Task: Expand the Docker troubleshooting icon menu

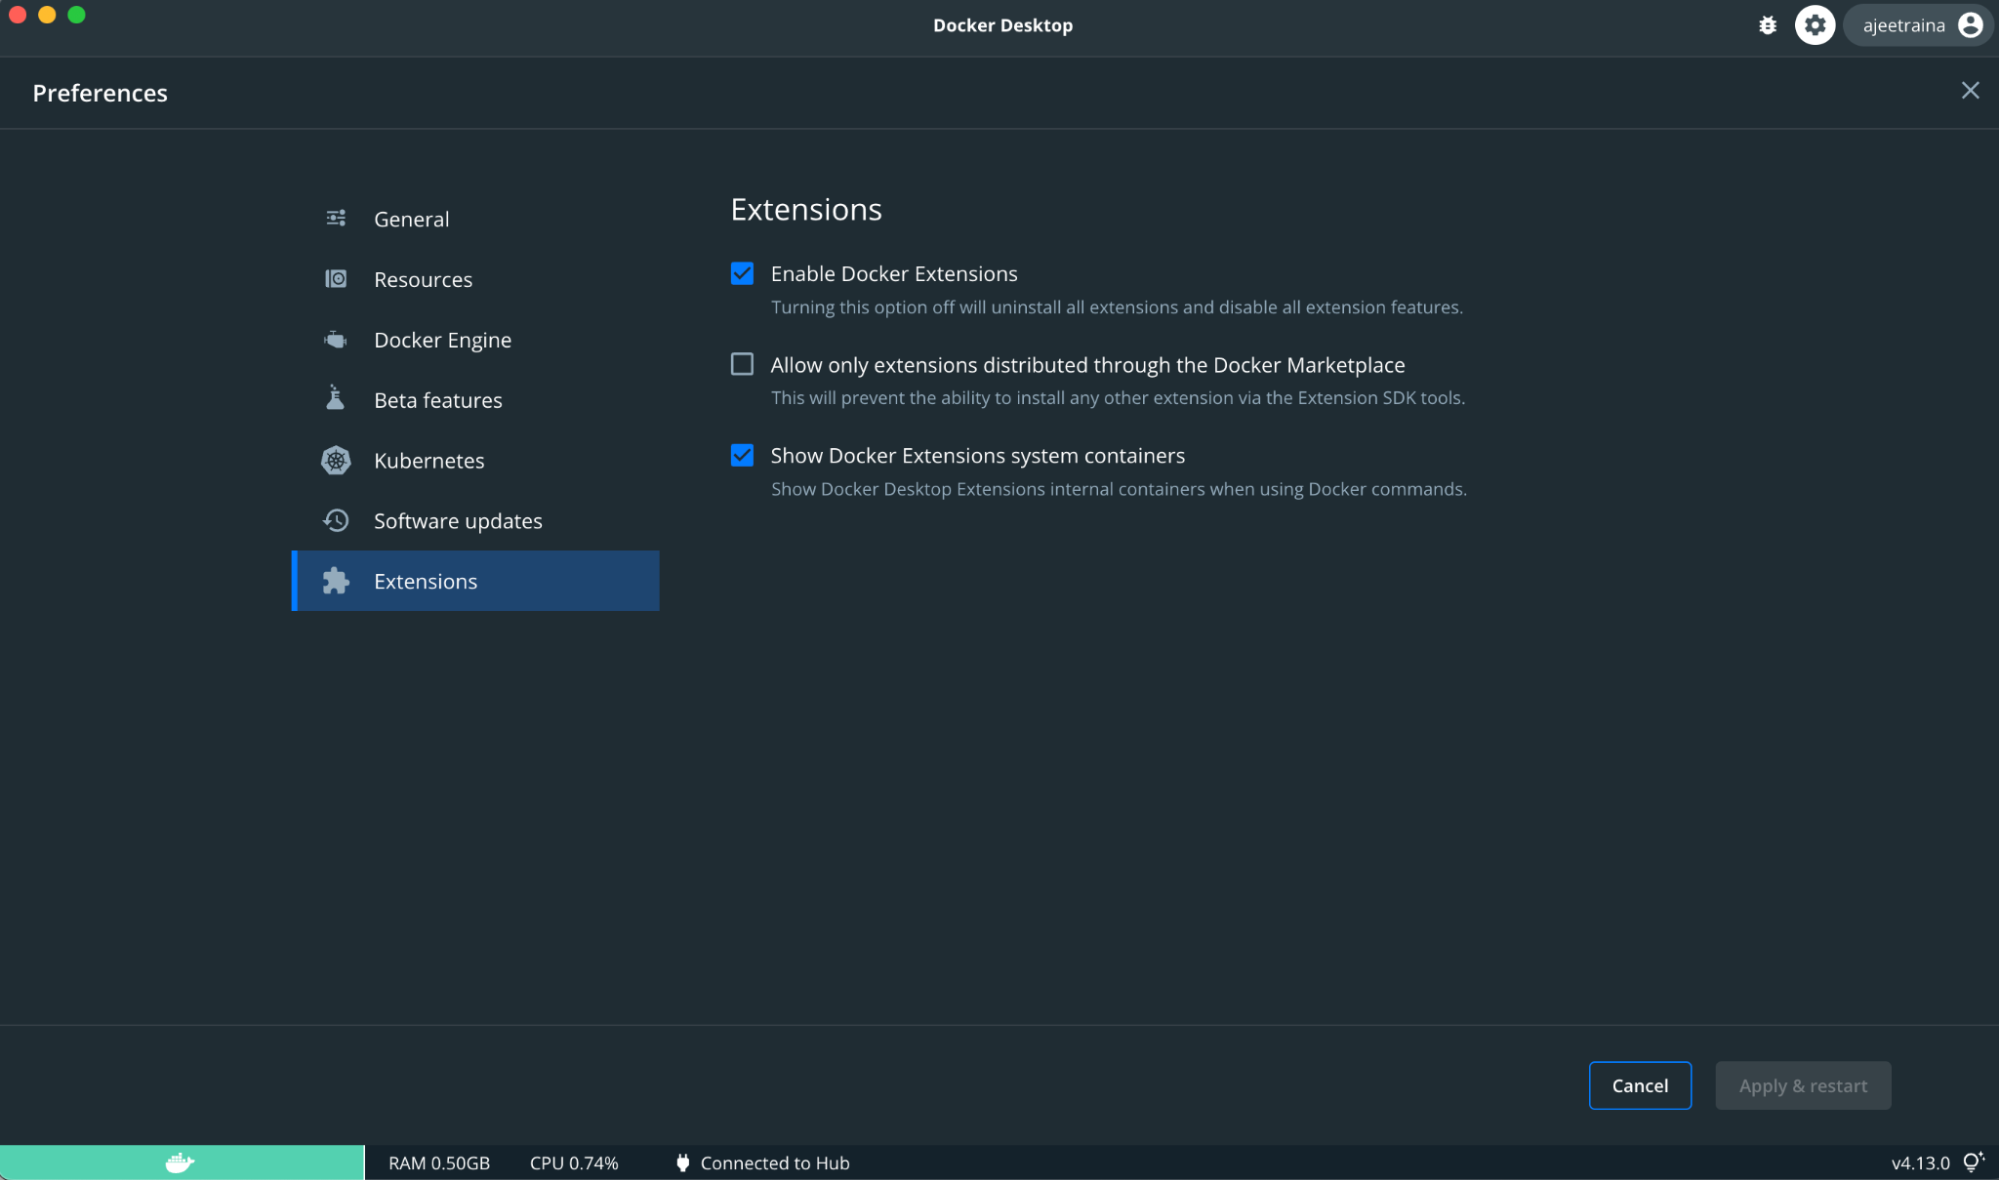Action: coord(1770,24)
